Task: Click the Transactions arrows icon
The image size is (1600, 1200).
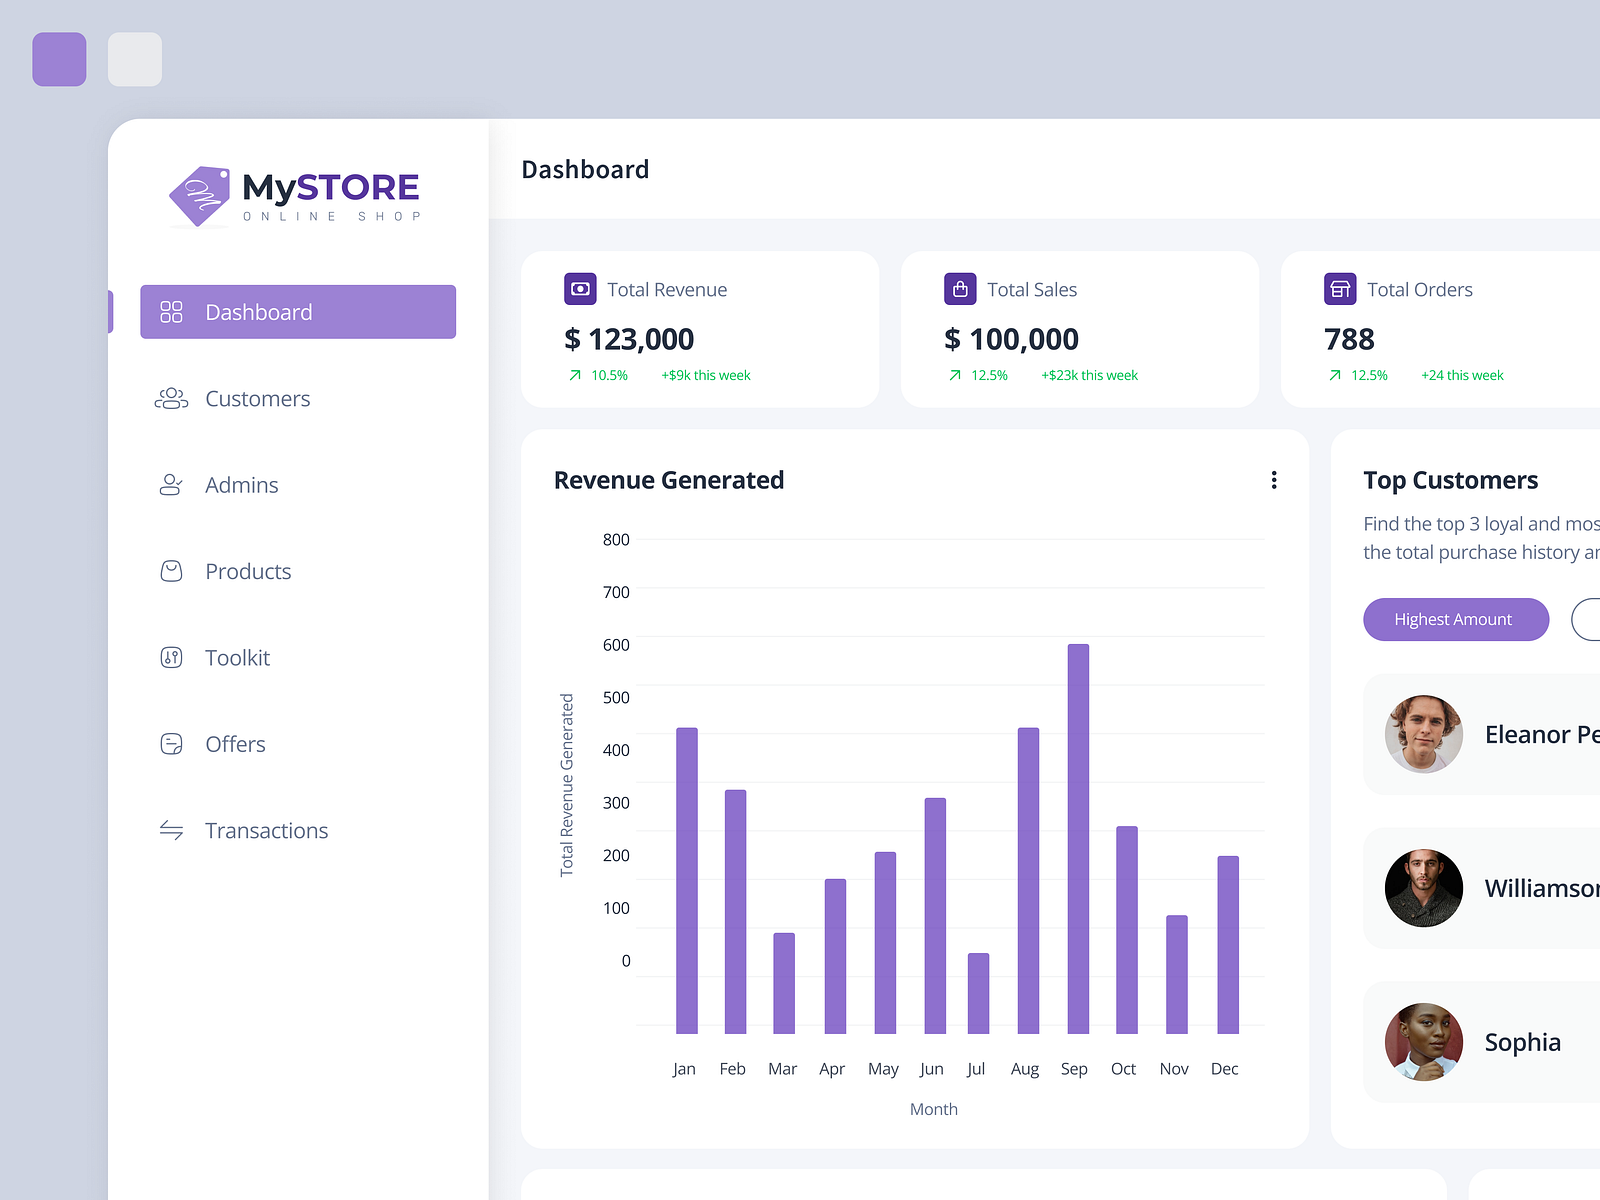Action: (x=171, y=830)
